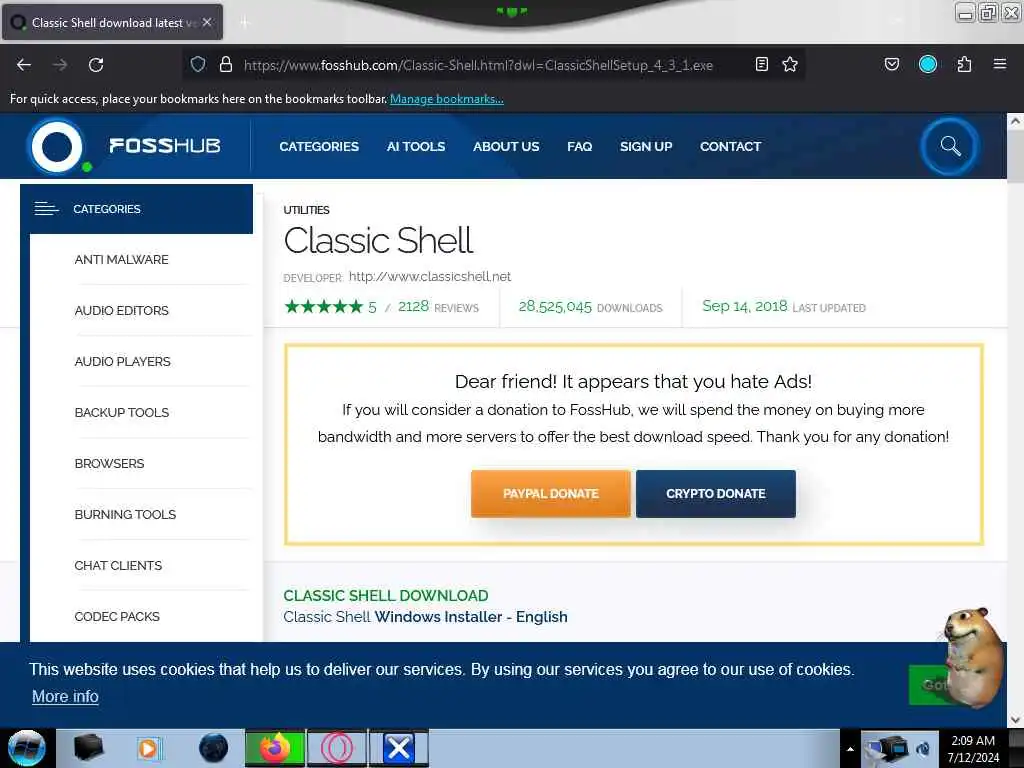Select ANTI MALWARE category
The image size is (1024, 768).
[x=121, y=259]
